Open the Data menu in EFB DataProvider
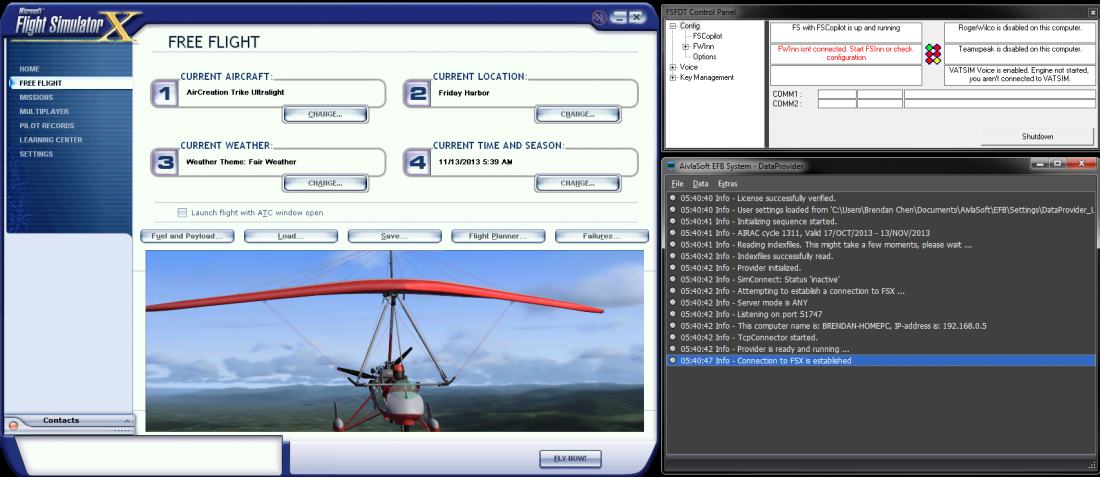The height and width of the screenshot is (477, 1100). pos(700,184)
